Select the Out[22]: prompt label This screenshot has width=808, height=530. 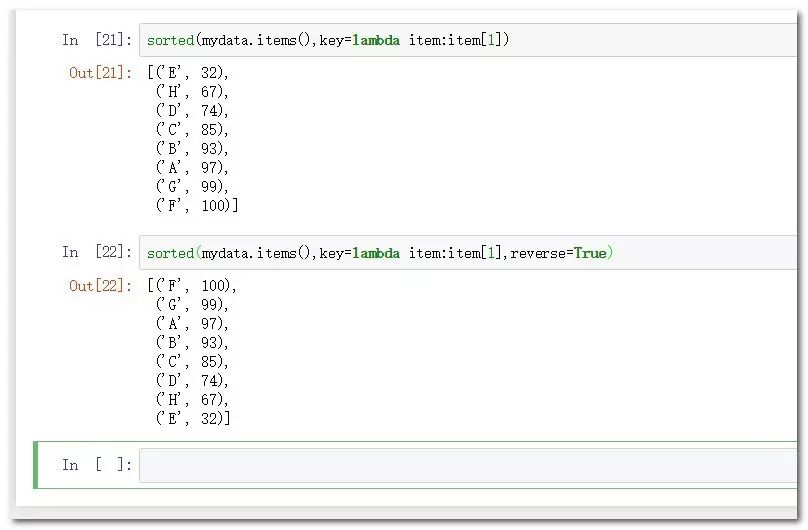[100, 285]
